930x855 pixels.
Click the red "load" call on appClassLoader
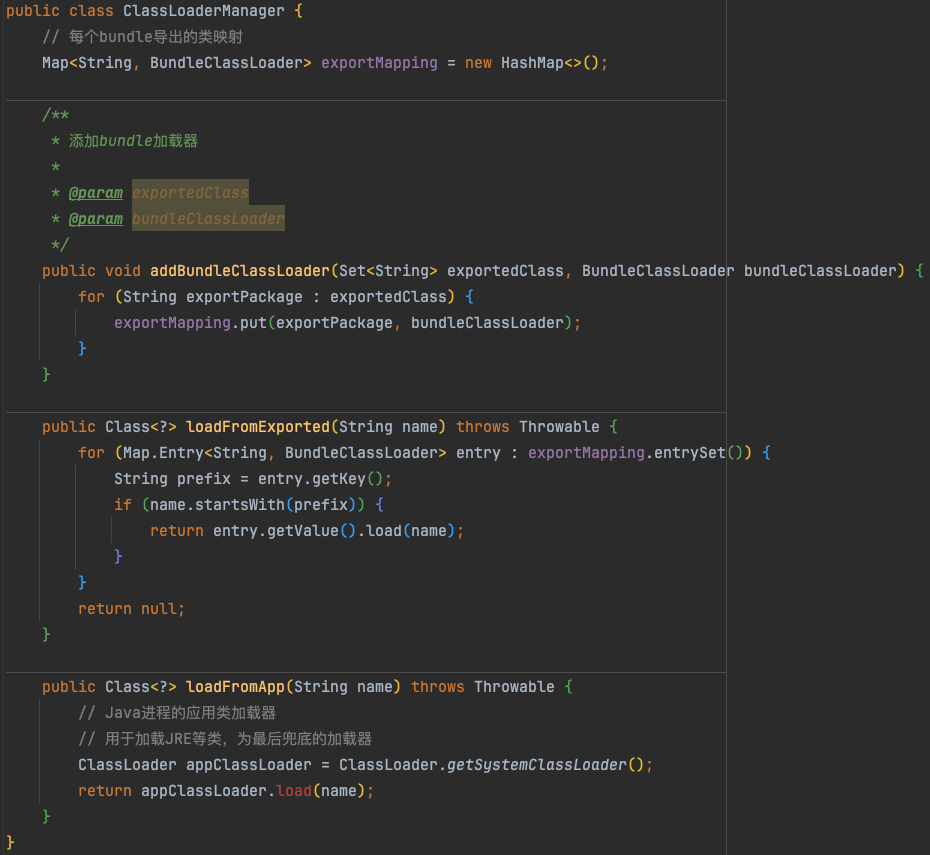point(294,792)
